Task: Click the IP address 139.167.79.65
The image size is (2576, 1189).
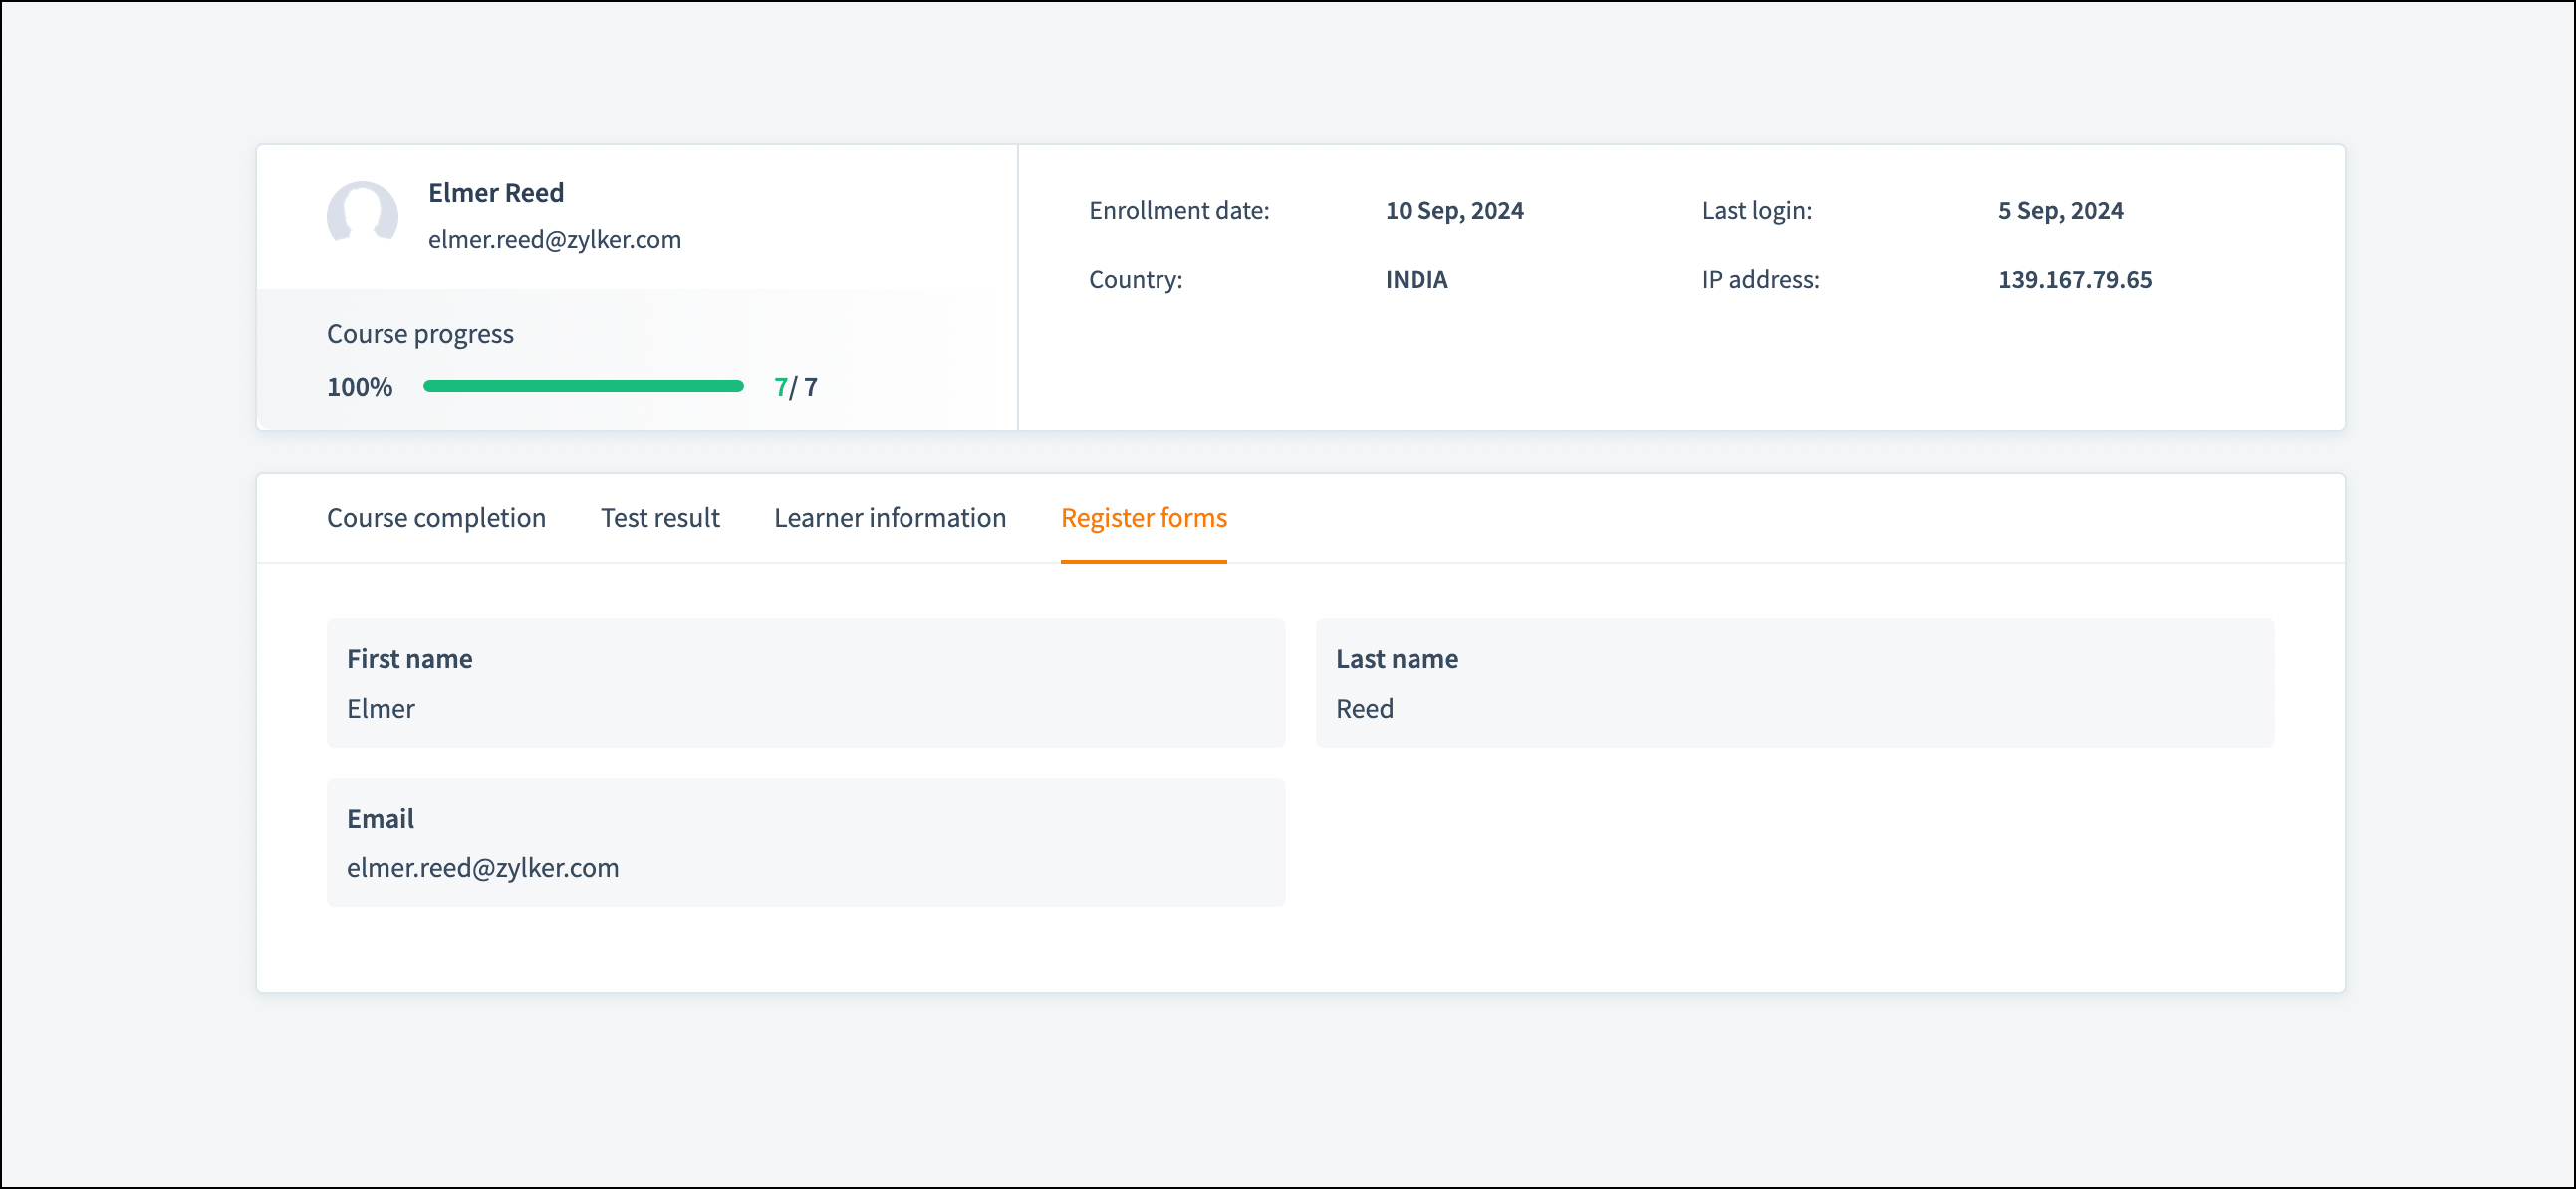Action: [x=2074, y=280]
